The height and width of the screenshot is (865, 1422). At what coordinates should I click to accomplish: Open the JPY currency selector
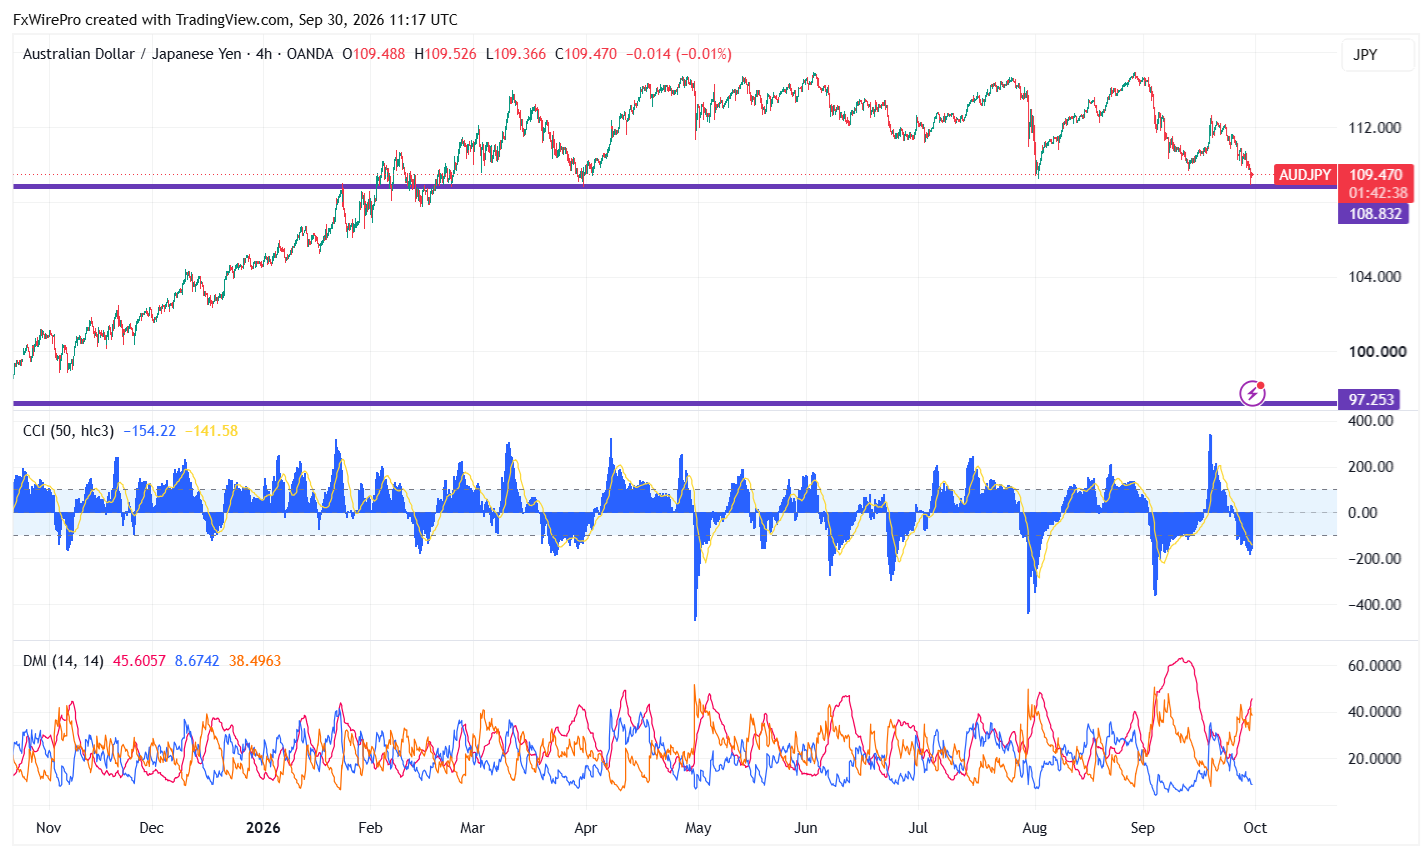[x=1365, y=55]
